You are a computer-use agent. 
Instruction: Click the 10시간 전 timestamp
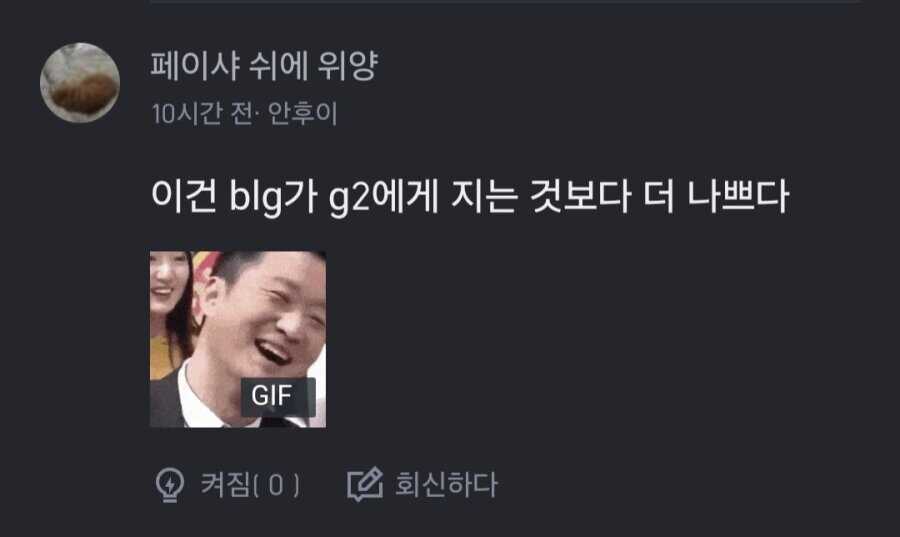202,114
